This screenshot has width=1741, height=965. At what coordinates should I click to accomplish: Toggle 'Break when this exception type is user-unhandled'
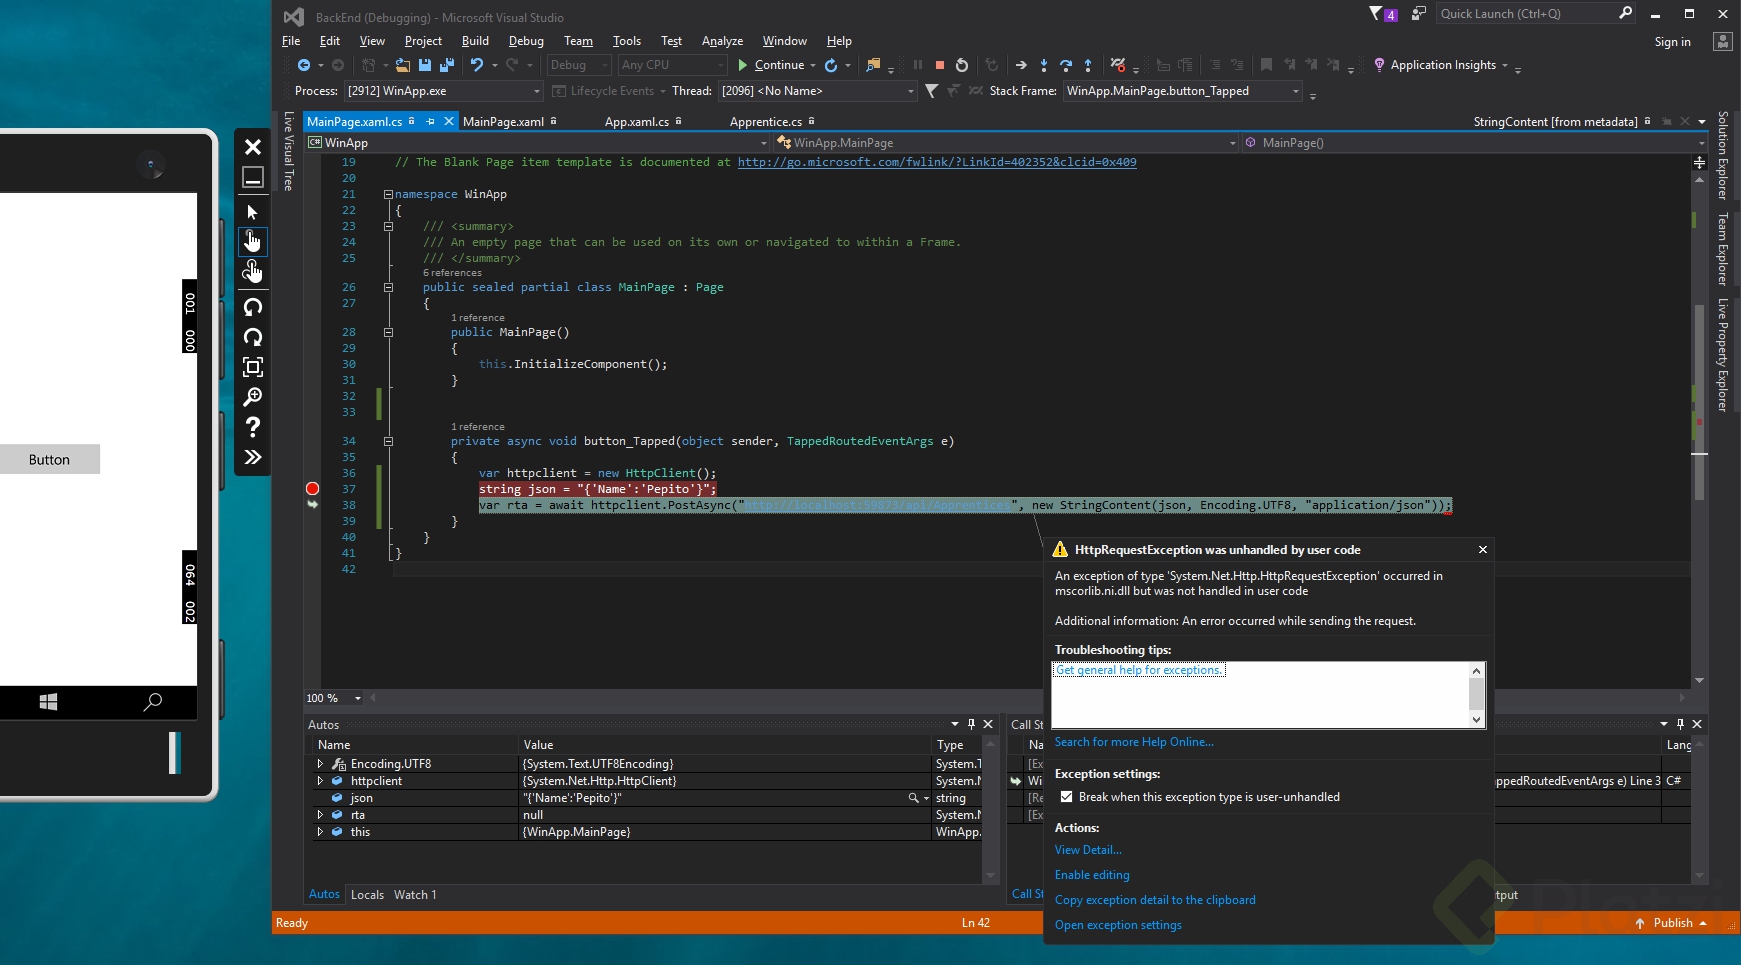click(x=1066, y=797)
